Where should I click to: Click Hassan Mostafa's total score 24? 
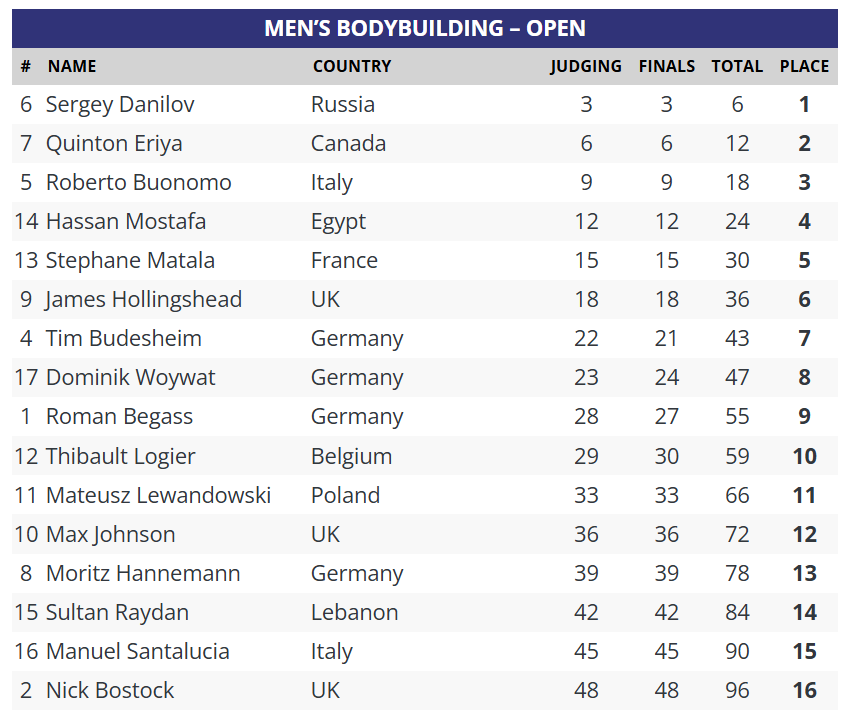[x=737, y=222]
